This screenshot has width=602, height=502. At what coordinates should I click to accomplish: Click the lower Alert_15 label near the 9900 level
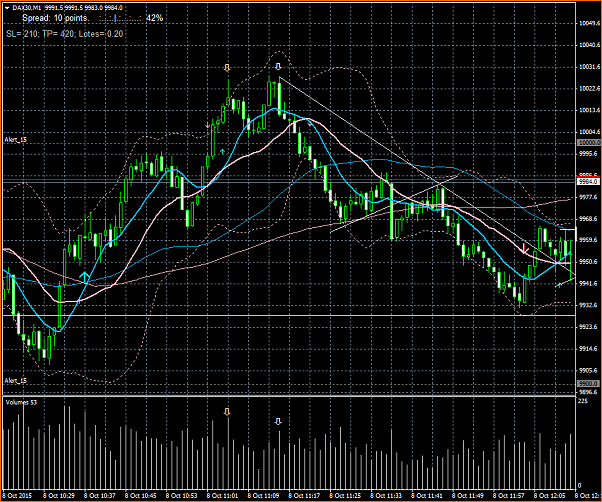coord(16,380)
